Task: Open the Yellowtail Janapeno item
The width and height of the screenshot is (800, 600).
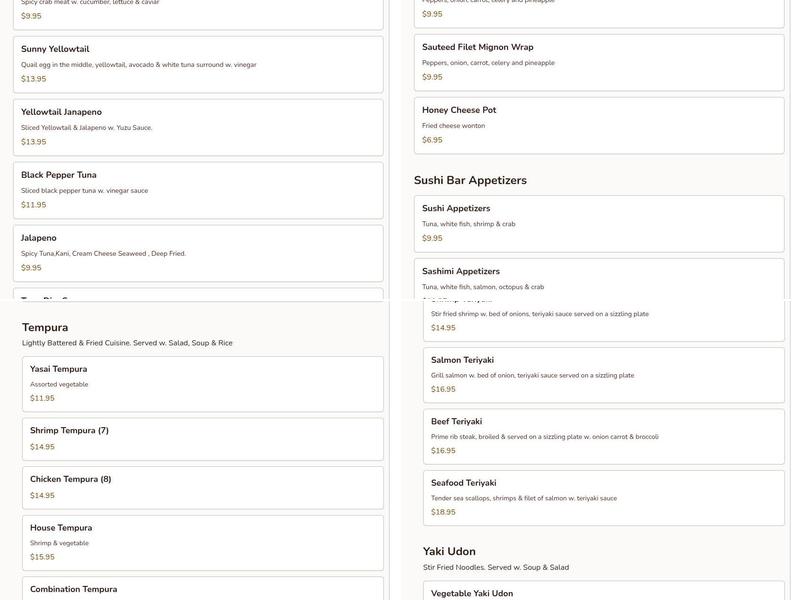Action: (198, 127)
